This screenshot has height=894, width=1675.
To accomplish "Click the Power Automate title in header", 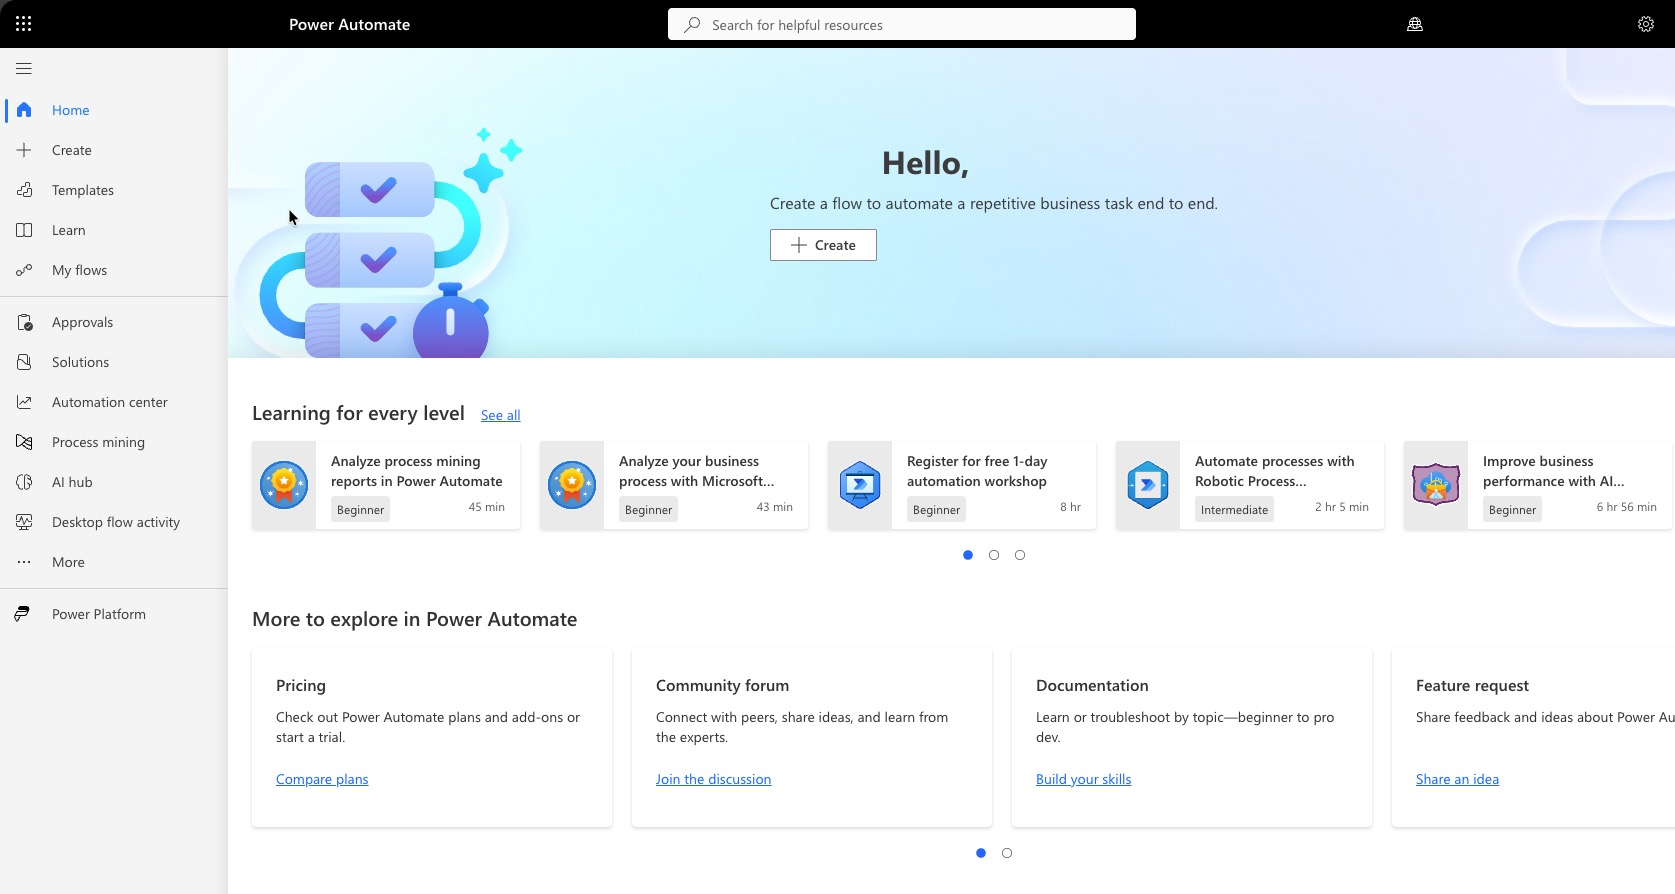I will (x=349, y=25).
